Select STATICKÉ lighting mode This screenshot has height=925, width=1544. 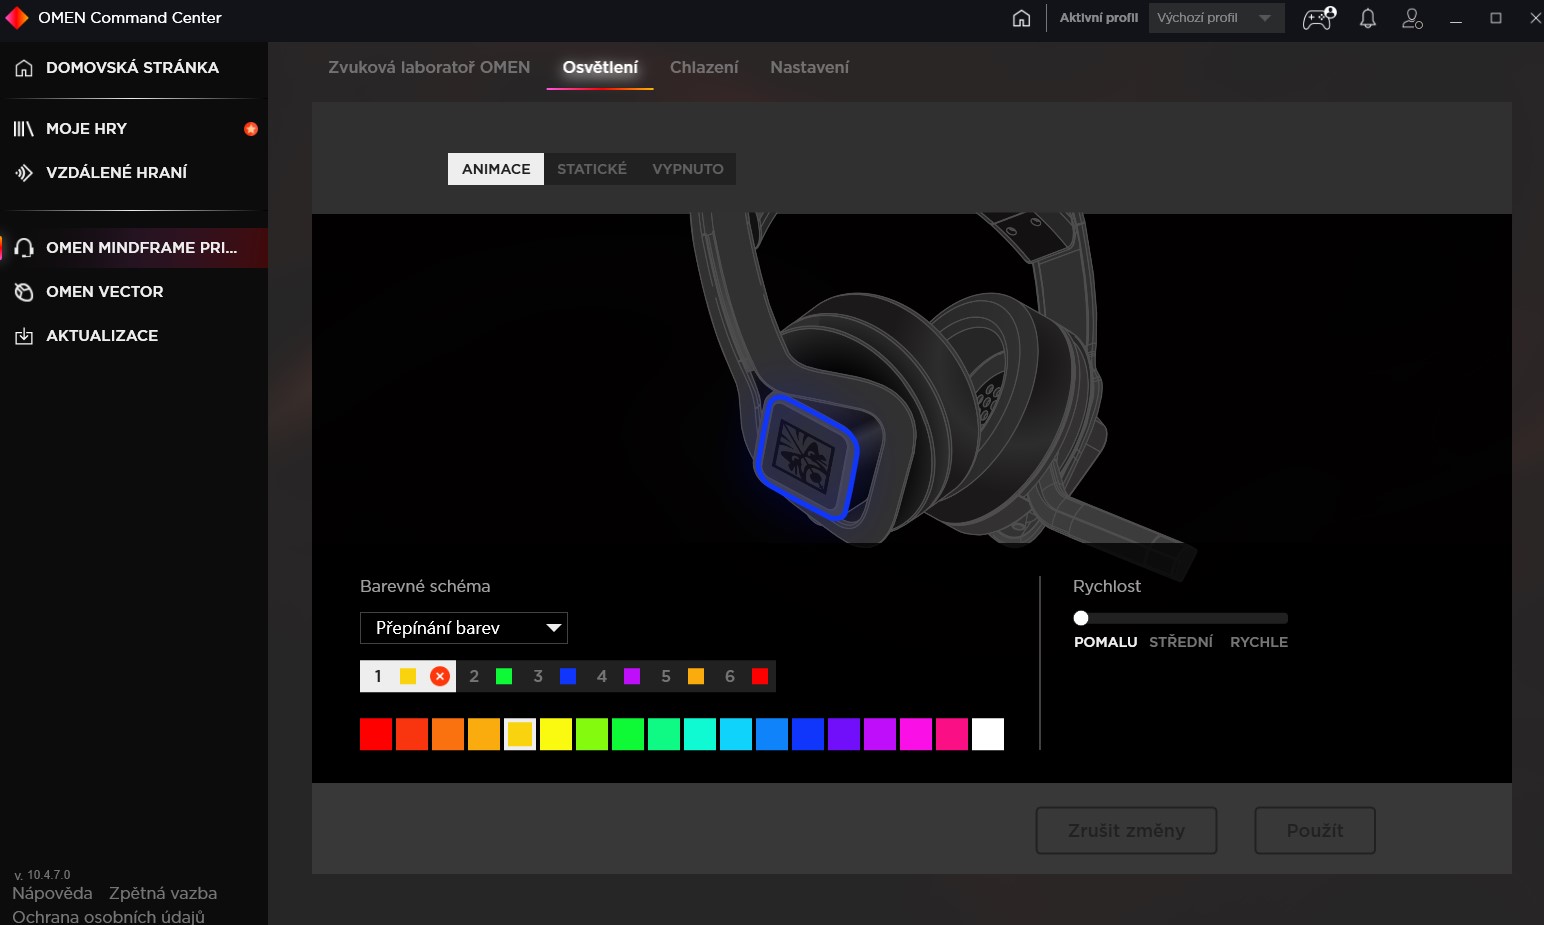(592, 169)
